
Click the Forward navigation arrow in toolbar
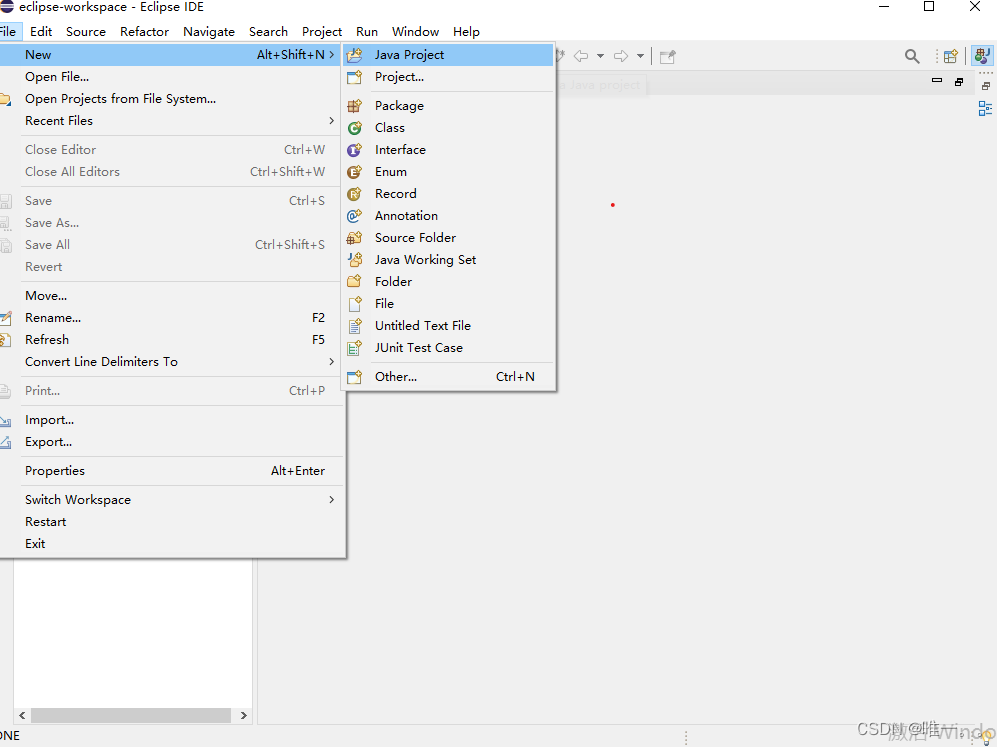(621, 56)
